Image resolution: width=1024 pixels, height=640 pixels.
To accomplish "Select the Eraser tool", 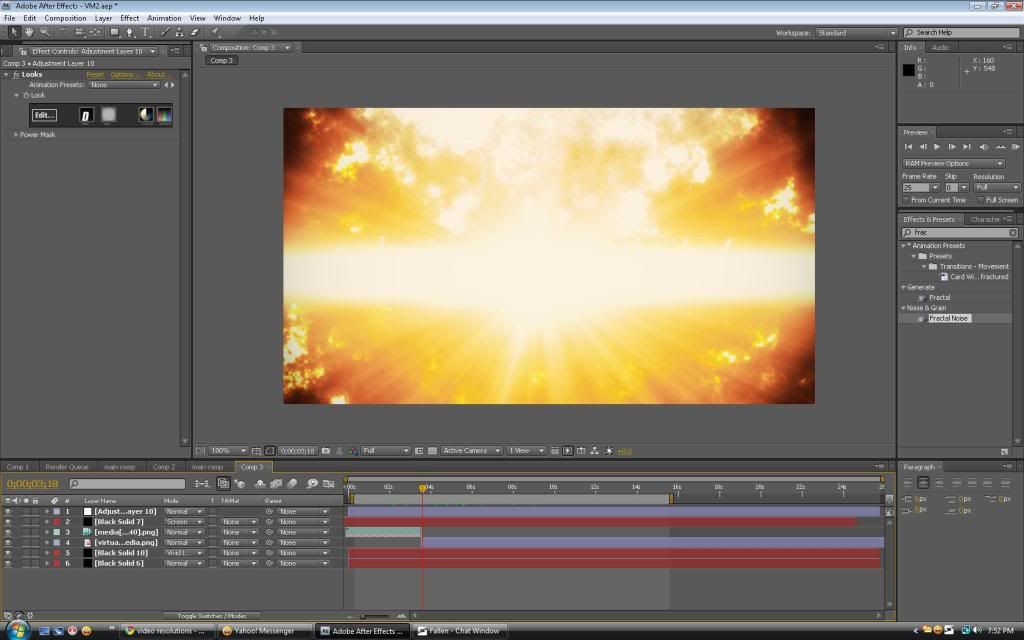I will pos(195,32).
